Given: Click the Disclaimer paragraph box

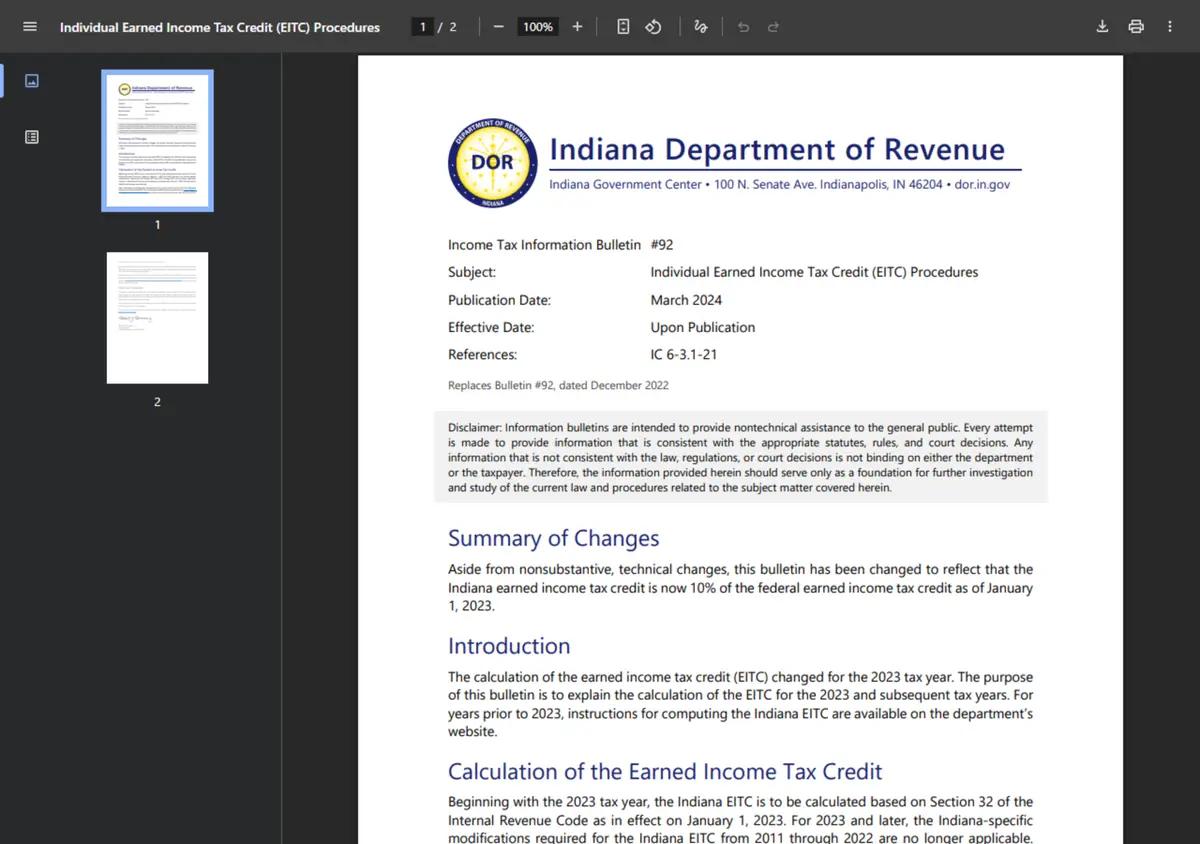Looking at the screenshot, I should point(741,457).
